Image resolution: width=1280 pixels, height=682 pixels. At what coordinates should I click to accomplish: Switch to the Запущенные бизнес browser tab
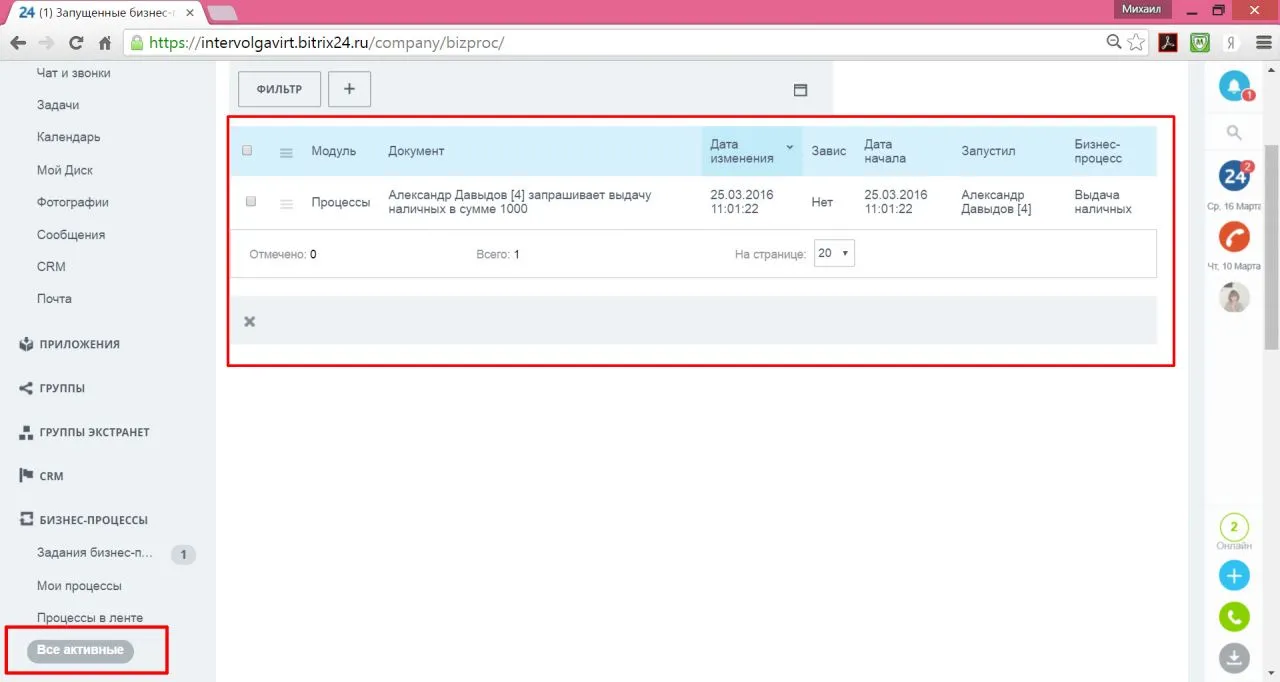105,12
